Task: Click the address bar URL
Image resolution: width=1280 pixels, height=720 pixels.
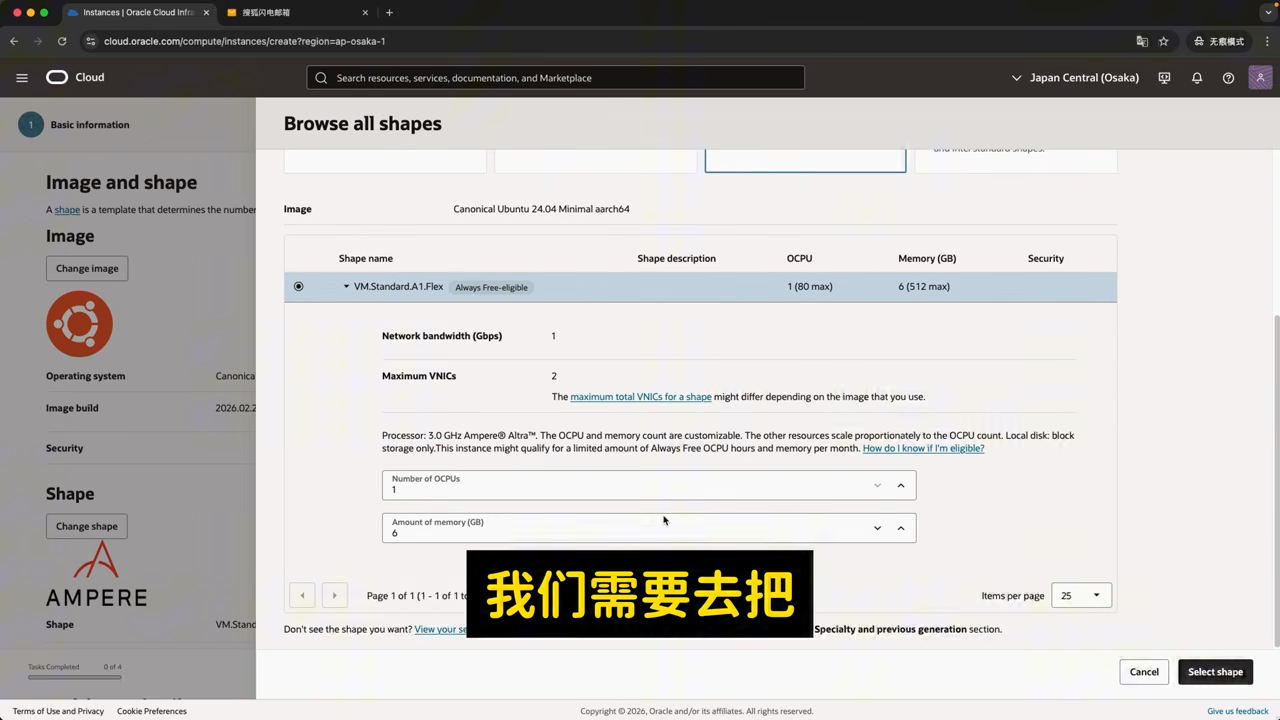Action: coord(245,41)
